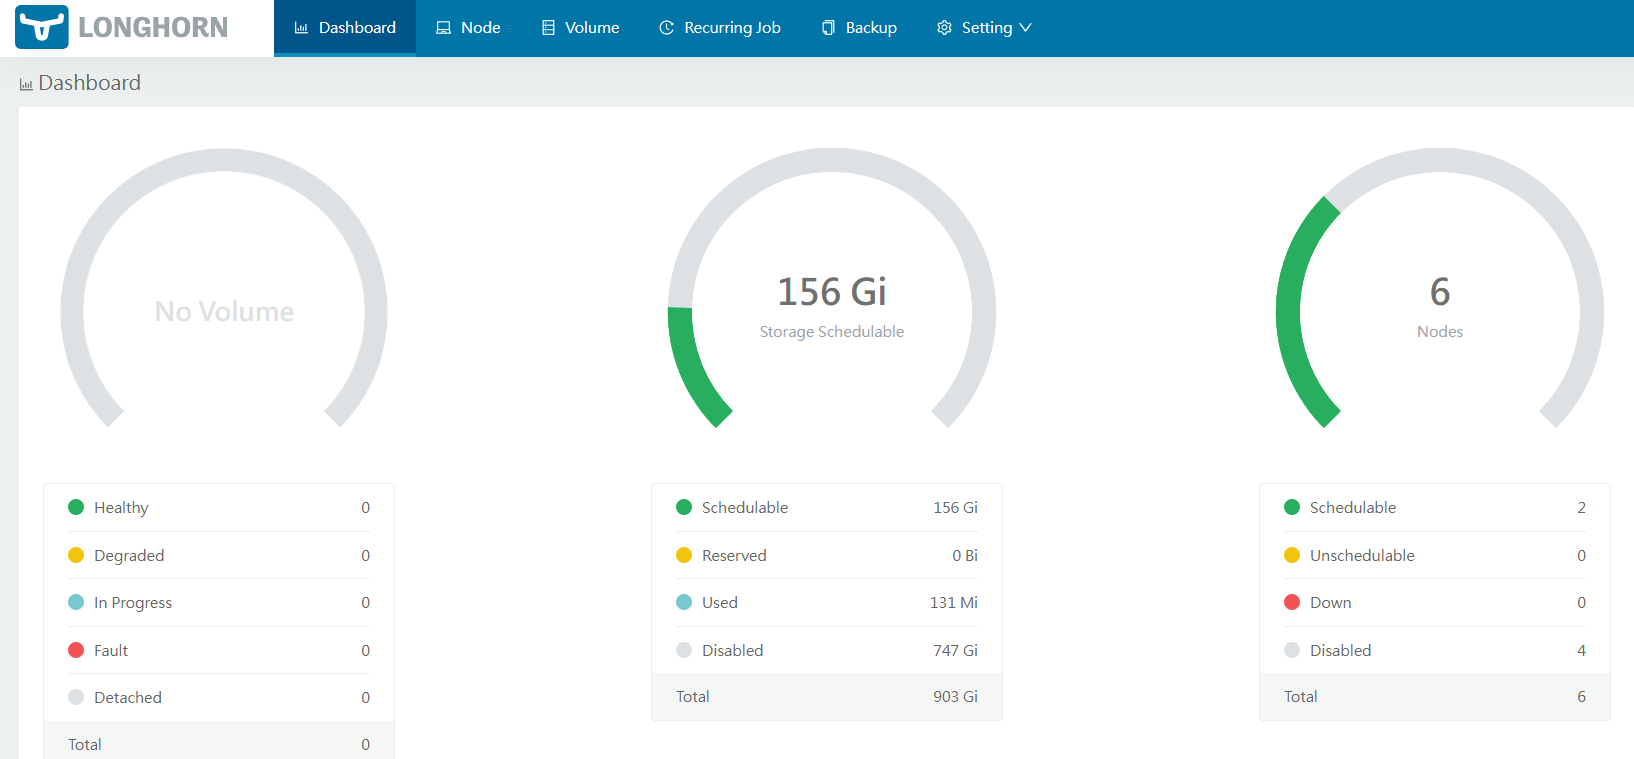Click the green nodes Schedulable dot
Screen dimensions: 1634x759
(x=1292, y=507)
